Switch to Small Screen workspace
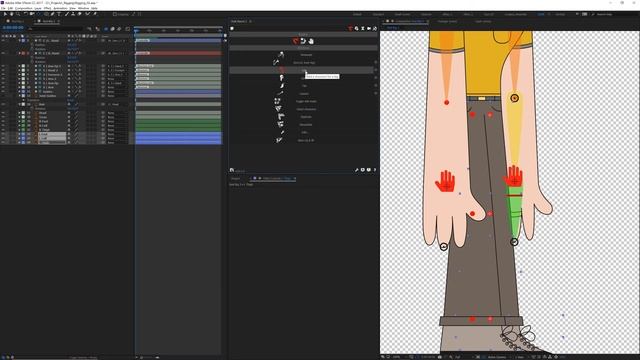The image size is (640, 360). coord(402,14)
